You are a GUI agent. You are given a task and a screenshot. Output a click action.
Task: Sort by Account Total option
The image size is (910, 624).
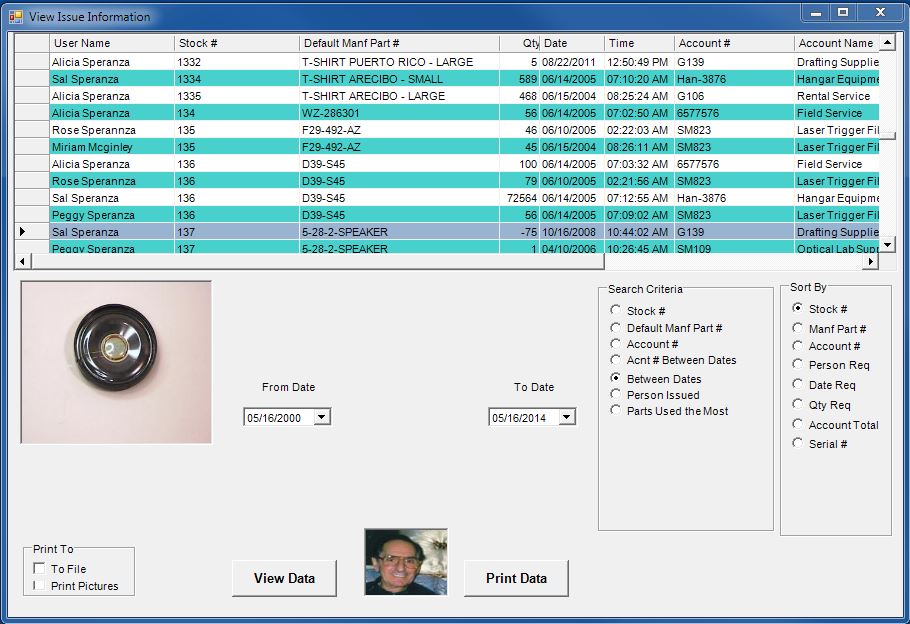click(x=798, y=425)
